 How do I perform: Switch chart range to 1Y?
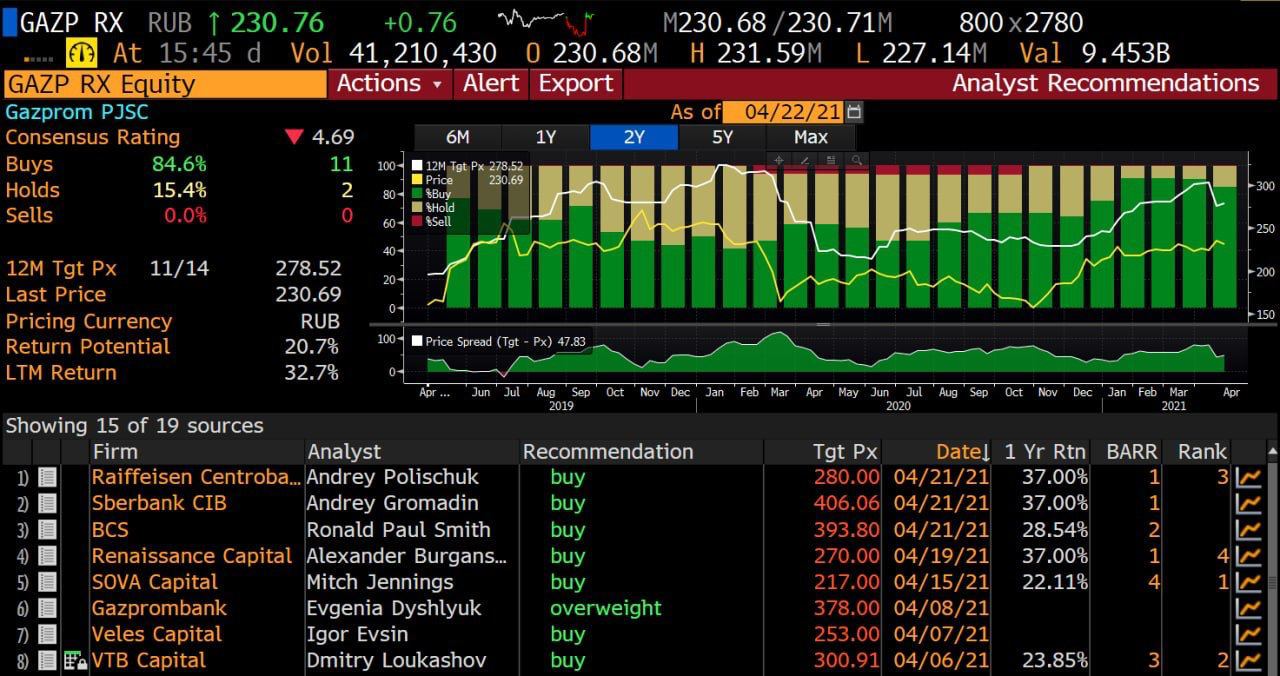tap(546, 137)
